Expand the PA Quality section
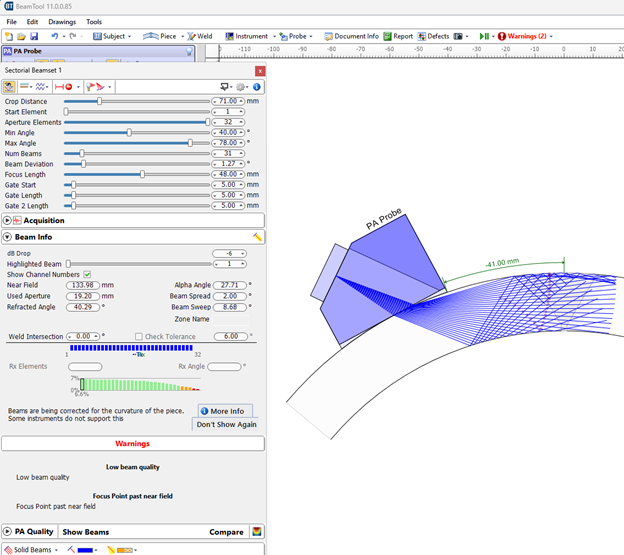Viewport: 624px width, 555px height. pyautogui.click(x=8, y=532)
